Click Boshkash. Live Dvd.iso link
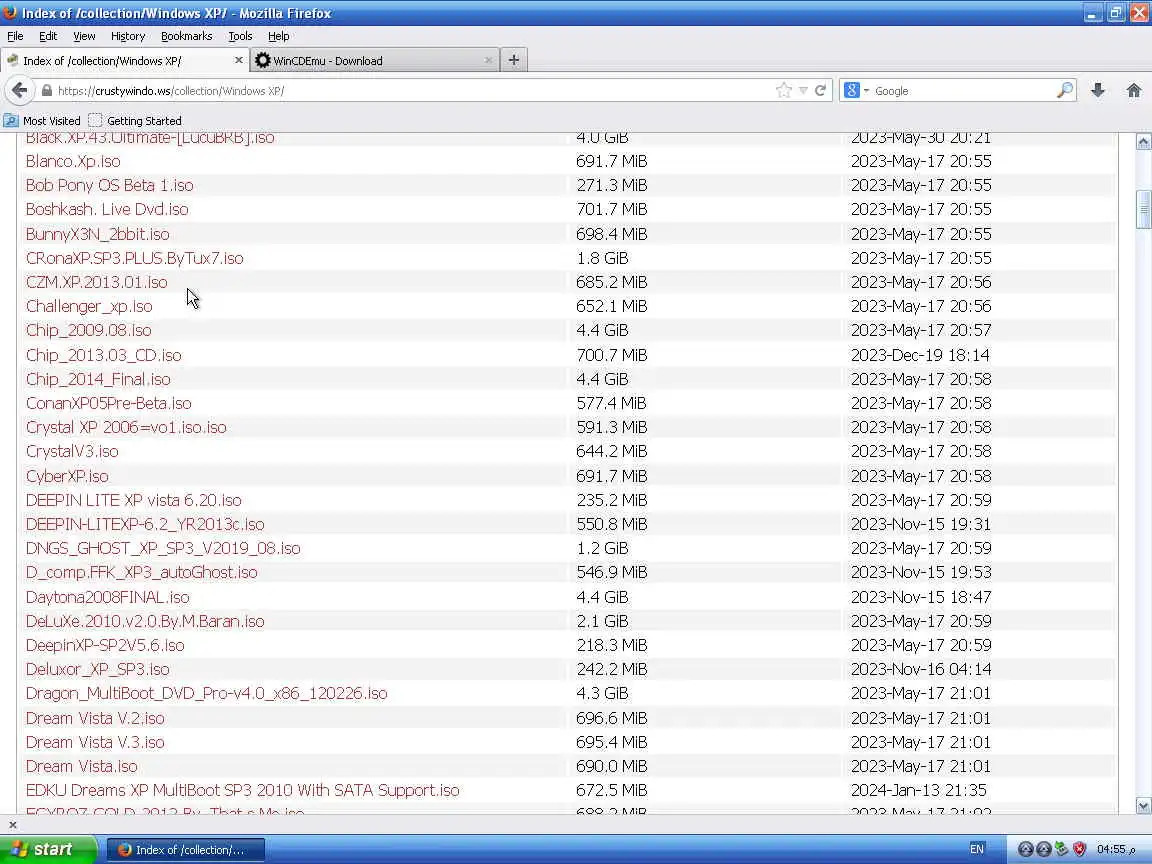 coord(107,209)
